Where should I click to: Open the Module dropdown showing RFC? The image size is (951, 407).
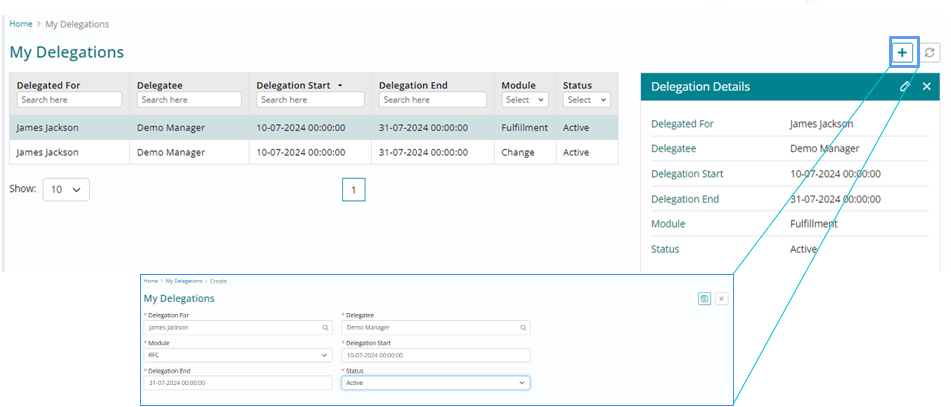(236, 355)
